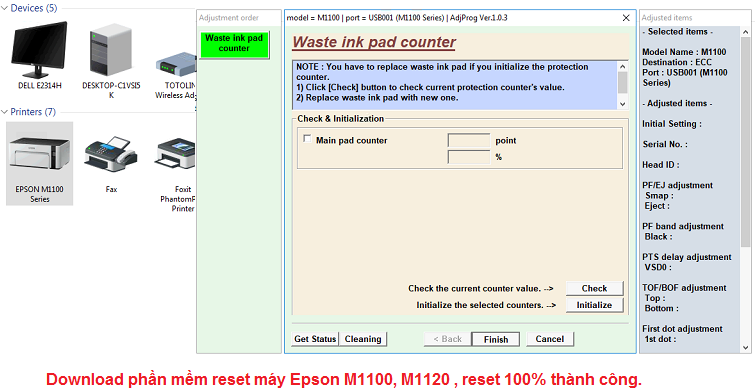The image size is (755, 392).
Task: Select the Foxit PhantomPDF Printer icon
Action: click(x=175, y=154)
